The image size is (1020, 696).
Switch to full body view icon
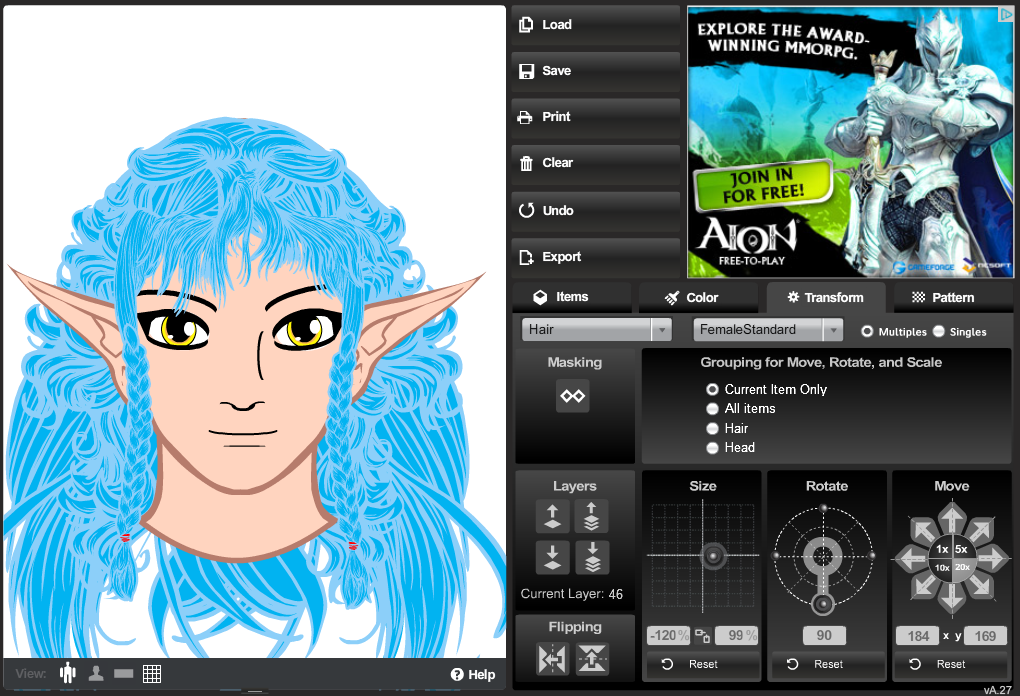(68, 673)
